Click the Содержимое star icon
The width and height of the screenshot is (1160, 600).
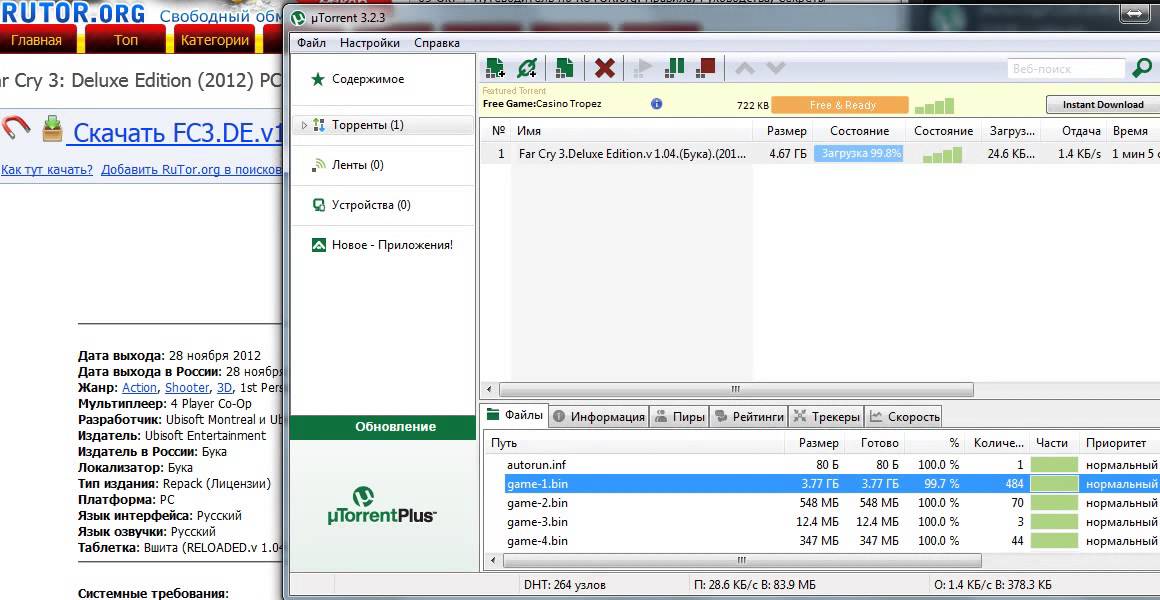[x=317, y=79]
